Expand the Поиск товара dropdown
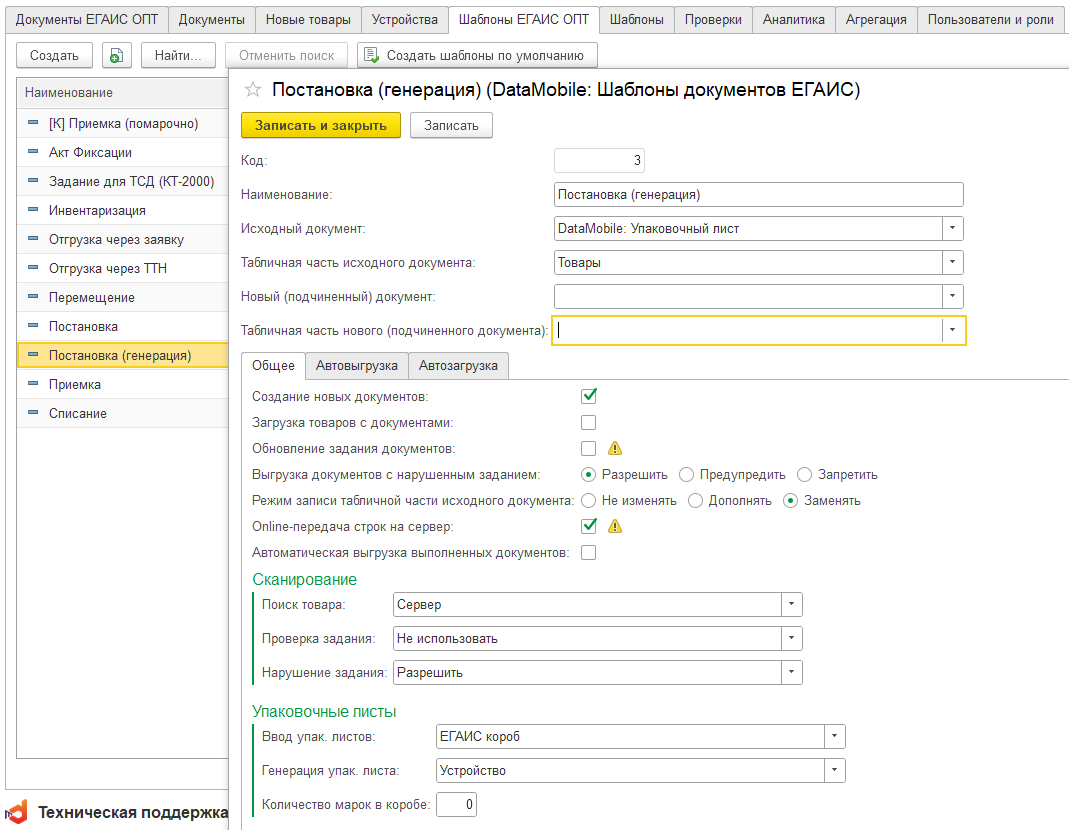 (x=792, y=604)
